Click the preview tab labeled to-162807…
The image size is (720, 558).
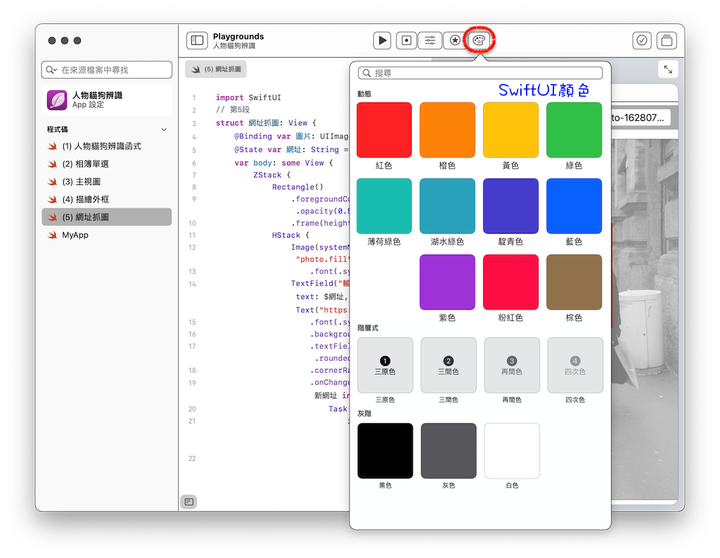pos(641,118)
